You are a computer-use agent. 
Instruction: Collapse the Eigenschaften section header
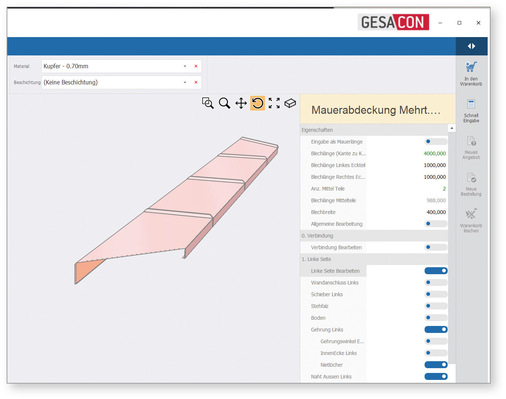click(374, 130)
